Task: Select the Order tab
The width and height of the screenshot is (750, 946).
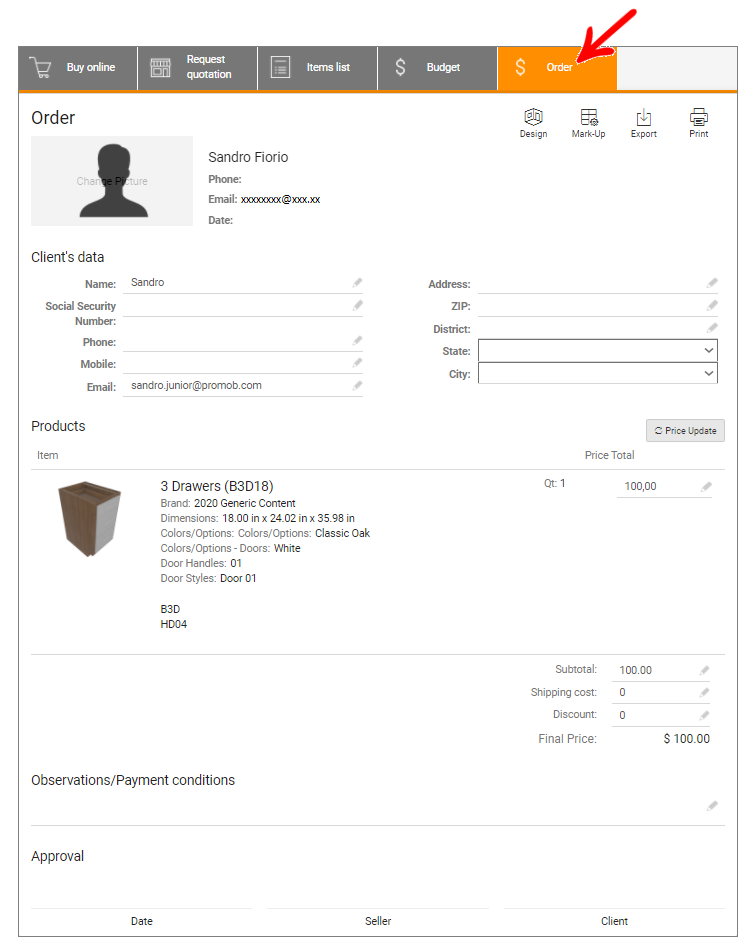Action: tap(558, 68)
